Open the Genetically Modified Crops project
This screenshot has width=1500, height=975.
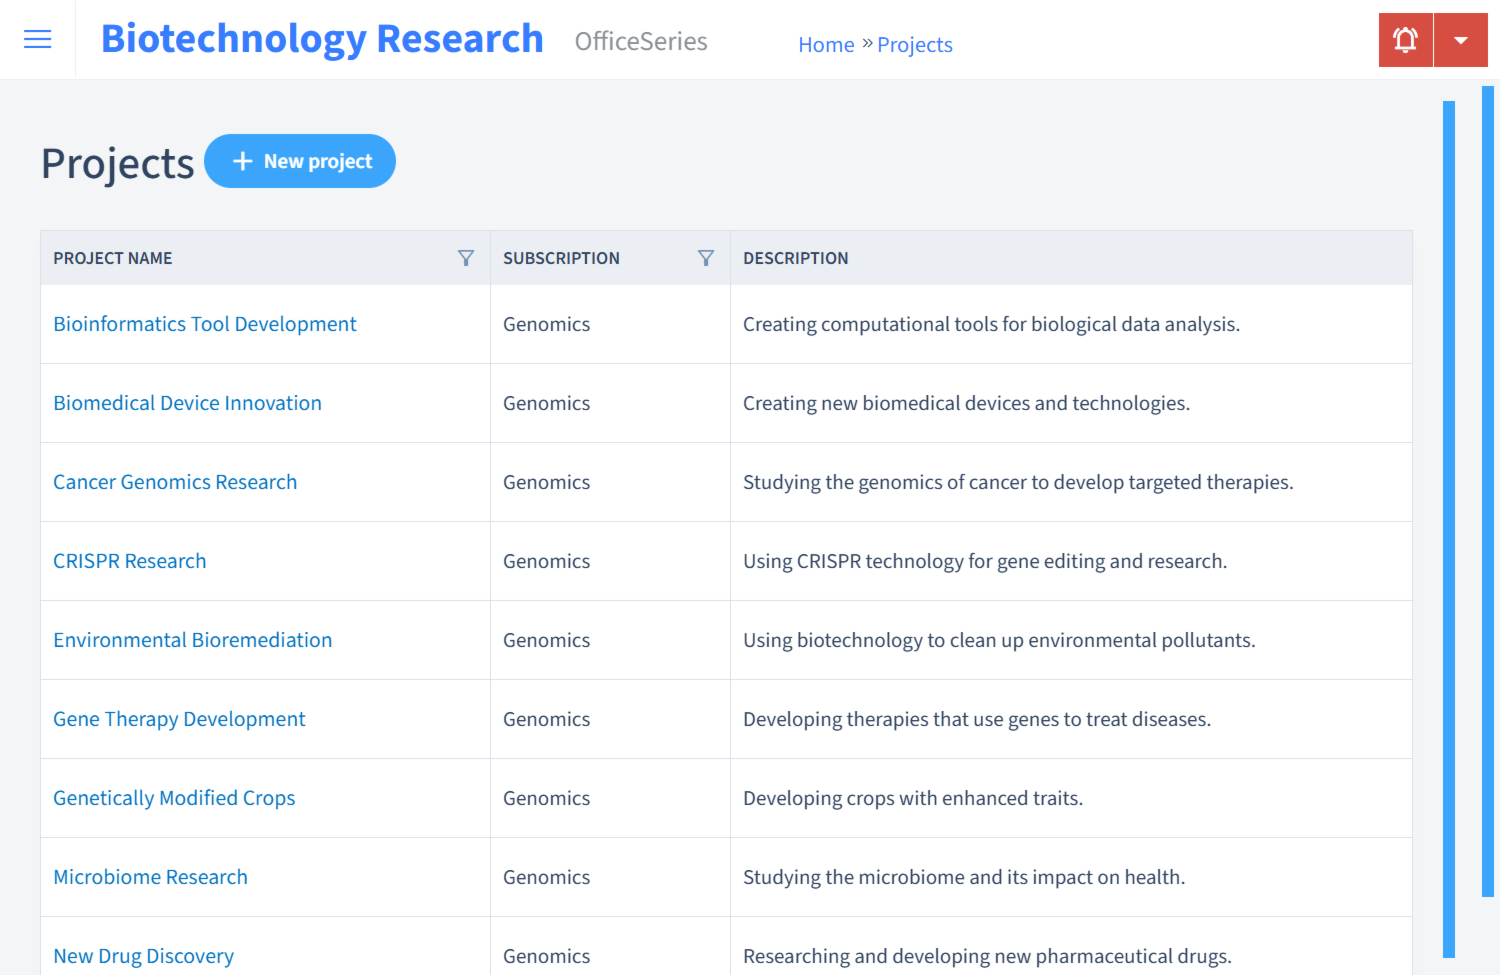click(174, 797)
